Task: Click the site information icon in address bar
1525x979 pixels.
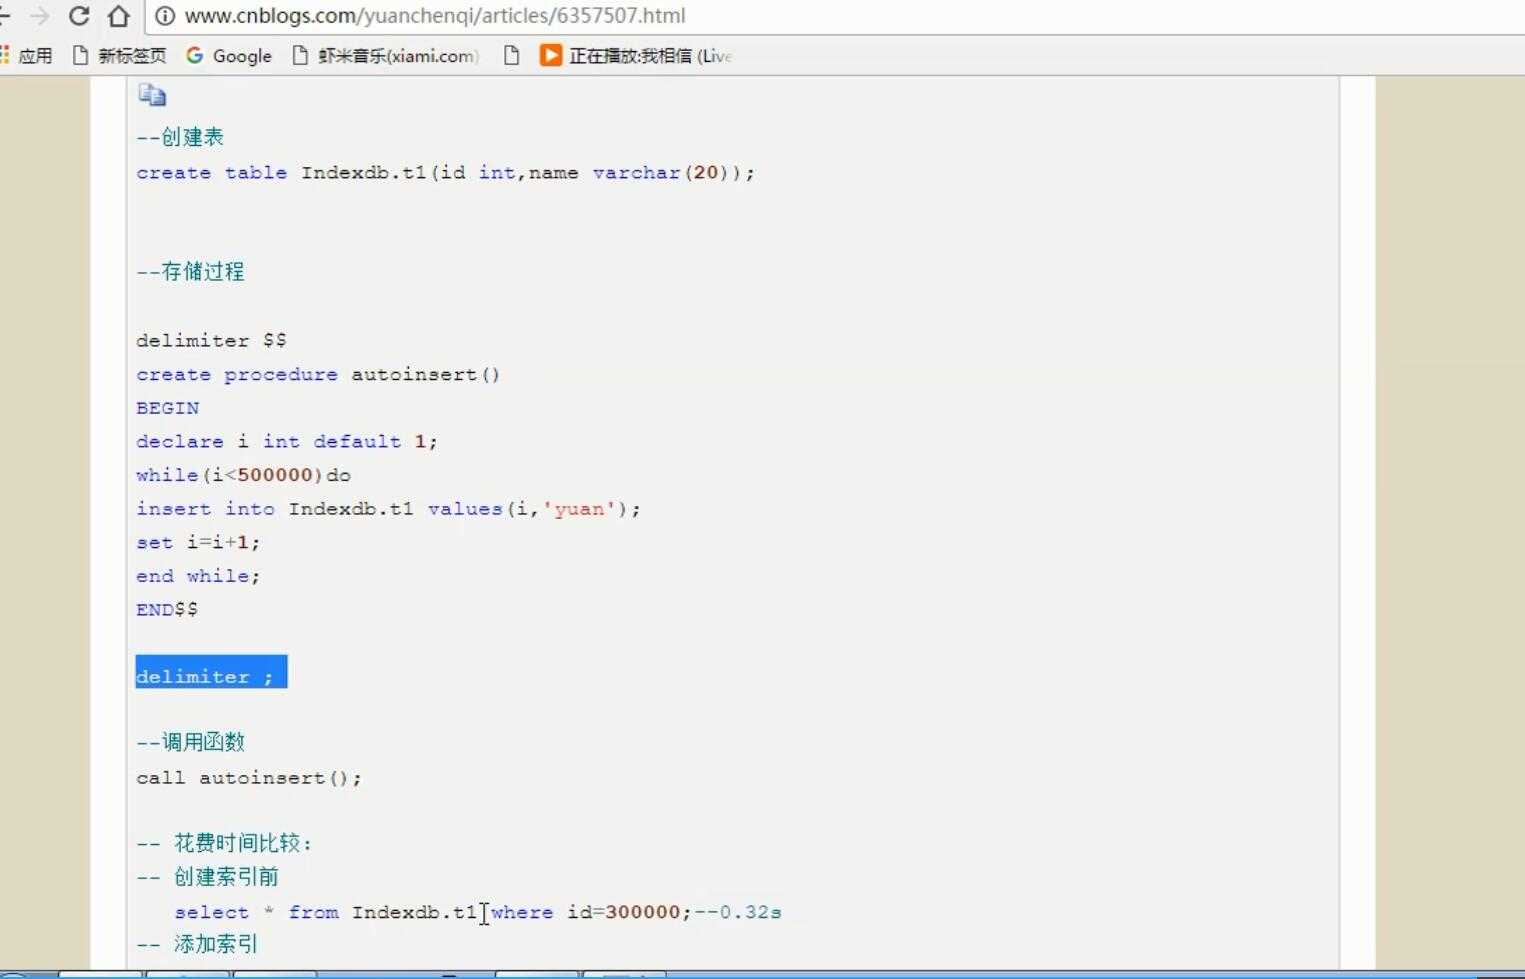Action: (166, 16)
